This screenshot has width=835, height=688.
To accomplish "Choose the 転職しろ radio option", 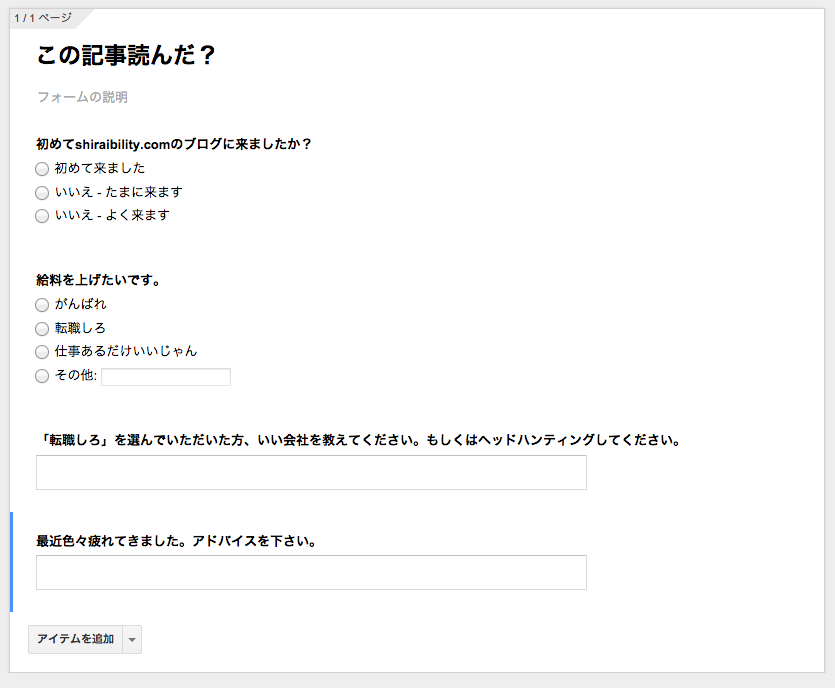I will tap(42, 329).
